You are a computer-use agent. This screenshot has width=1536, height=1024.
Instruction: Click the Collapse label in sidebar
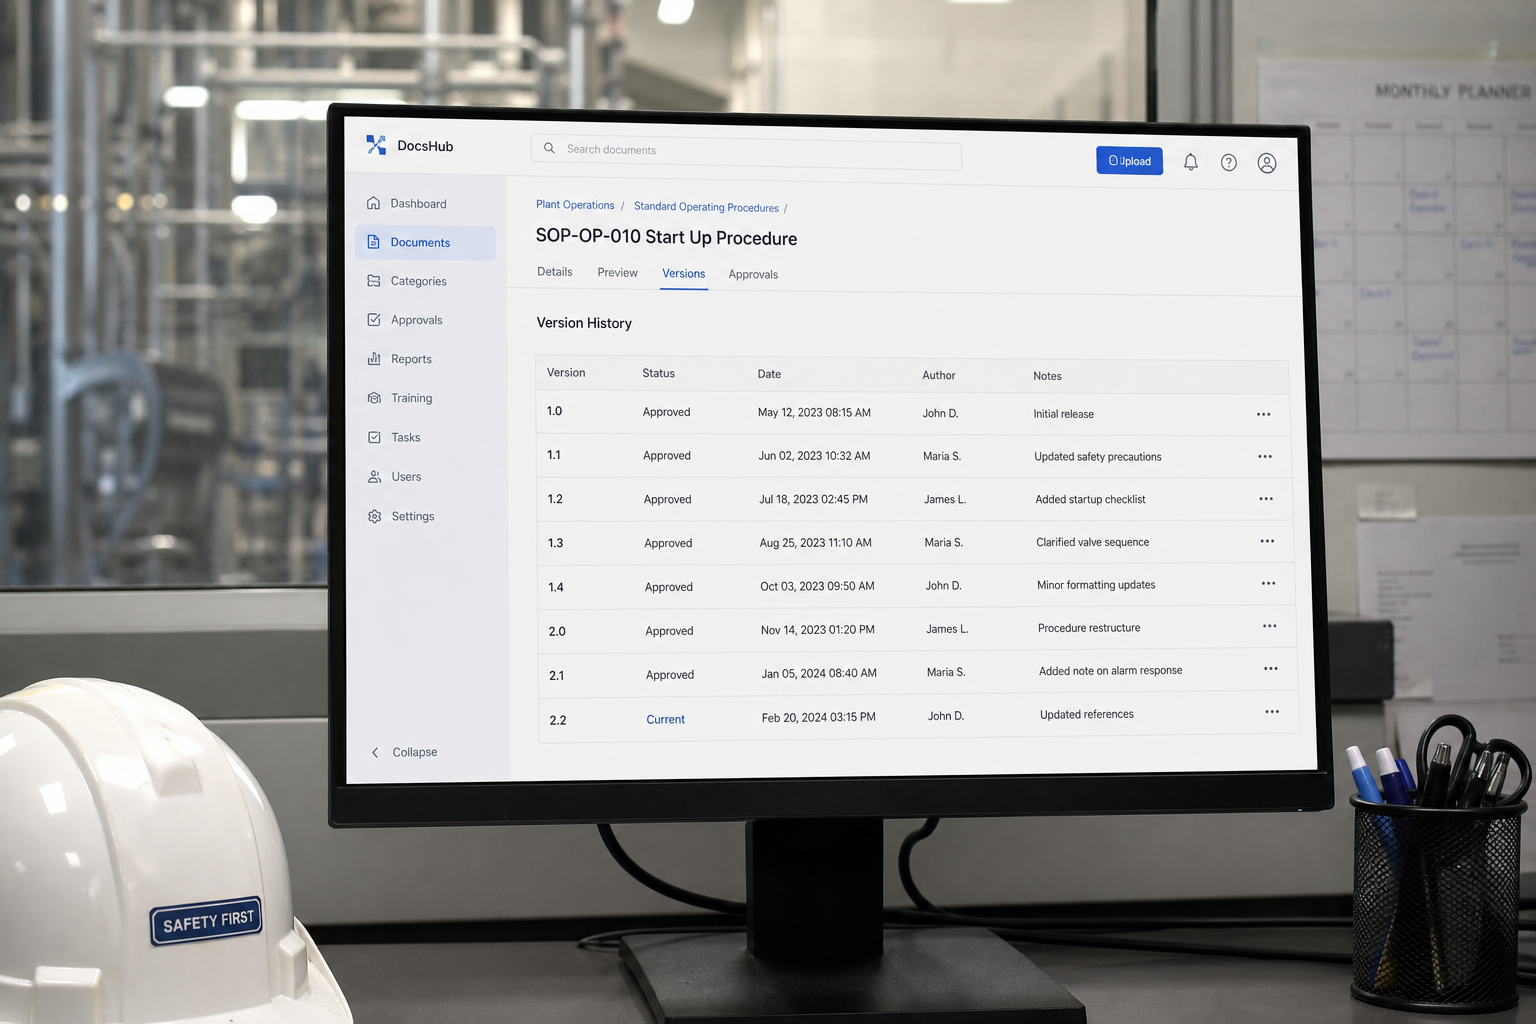tap(415, 752)
